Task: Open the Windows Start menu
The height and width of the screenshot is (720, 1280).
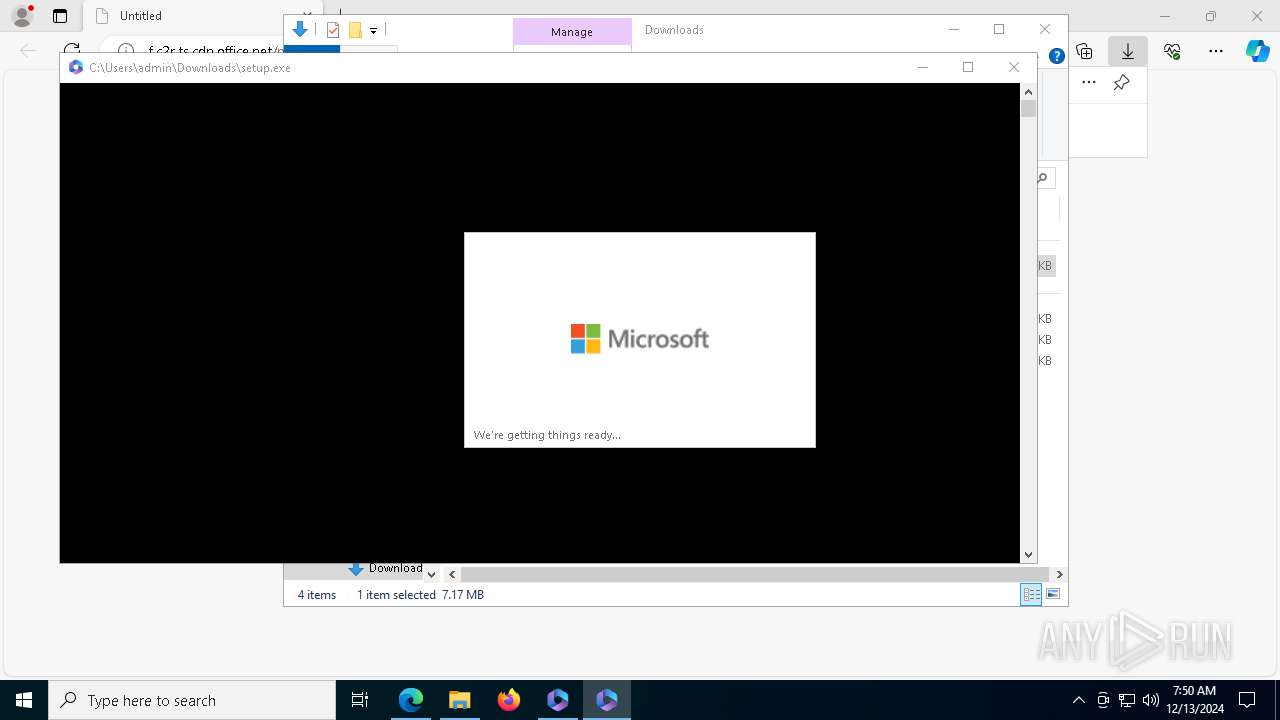Action: click(24, 700)
